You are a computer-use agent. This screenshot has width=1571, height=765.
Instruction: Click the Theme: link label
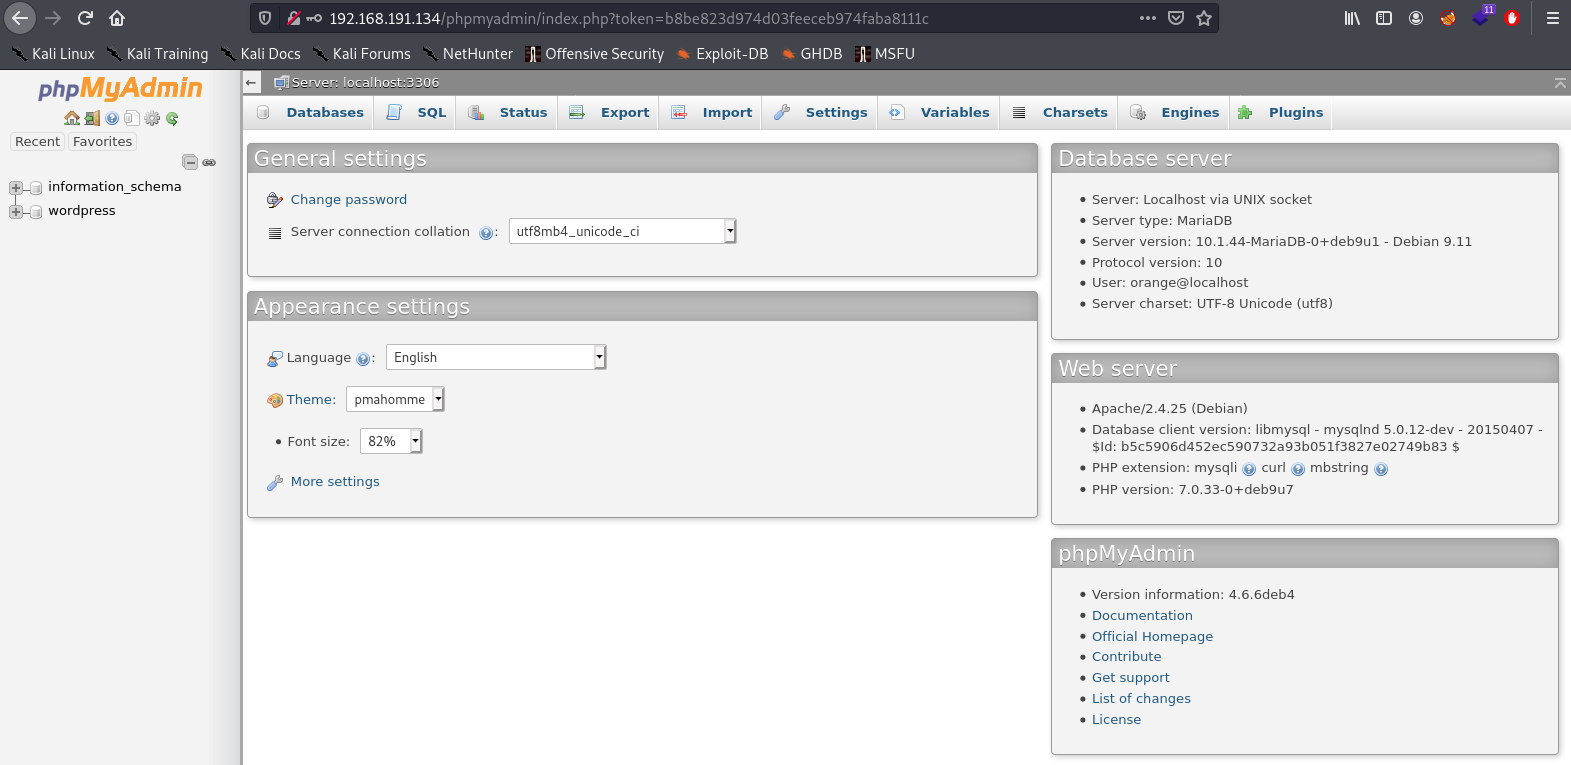(311, 400)
